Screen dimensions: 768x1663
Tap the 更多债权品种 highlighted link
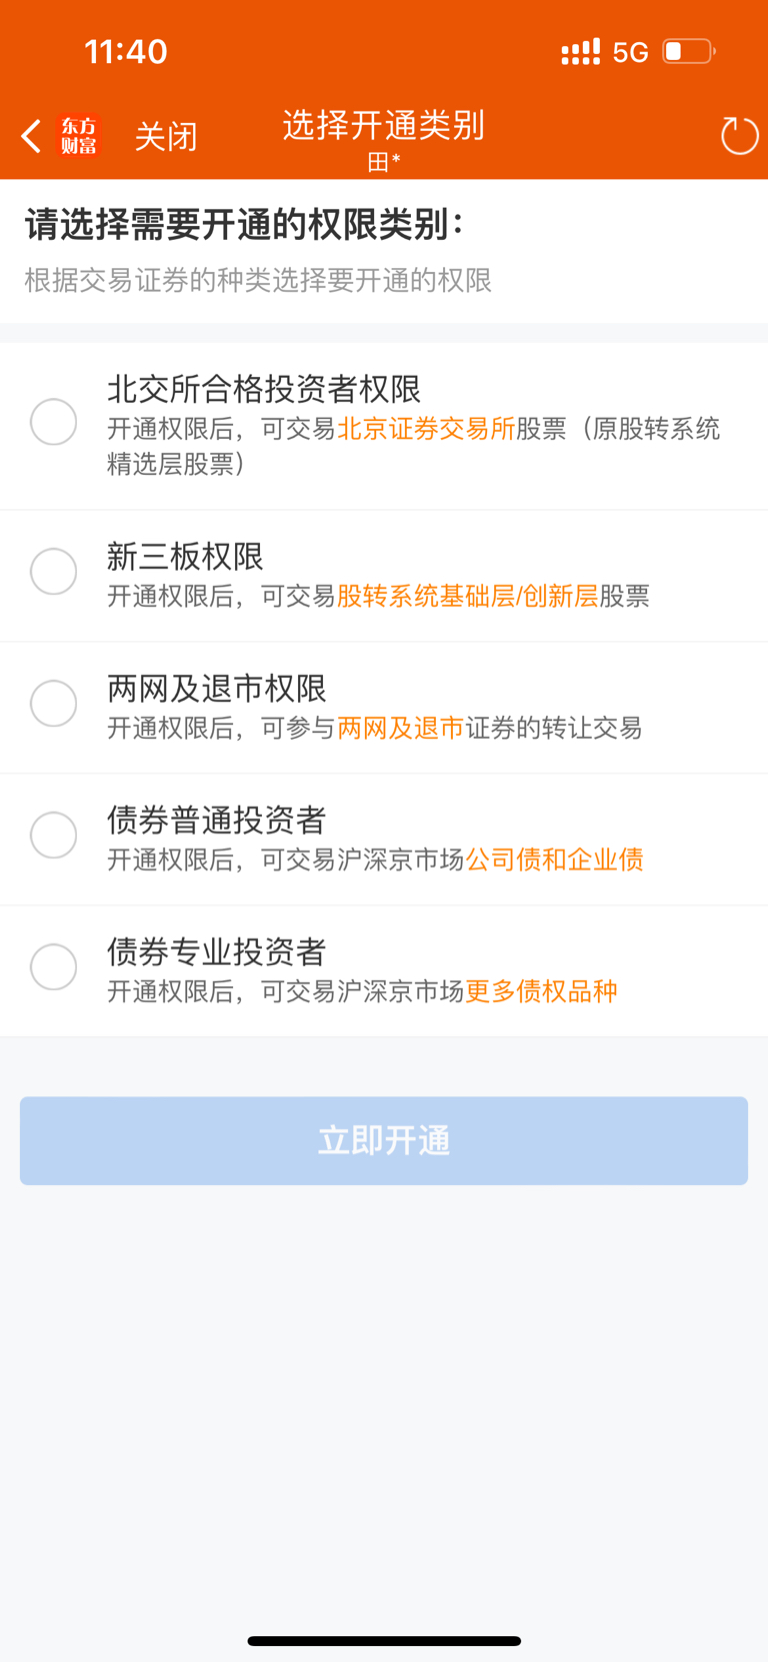point(541,991)
